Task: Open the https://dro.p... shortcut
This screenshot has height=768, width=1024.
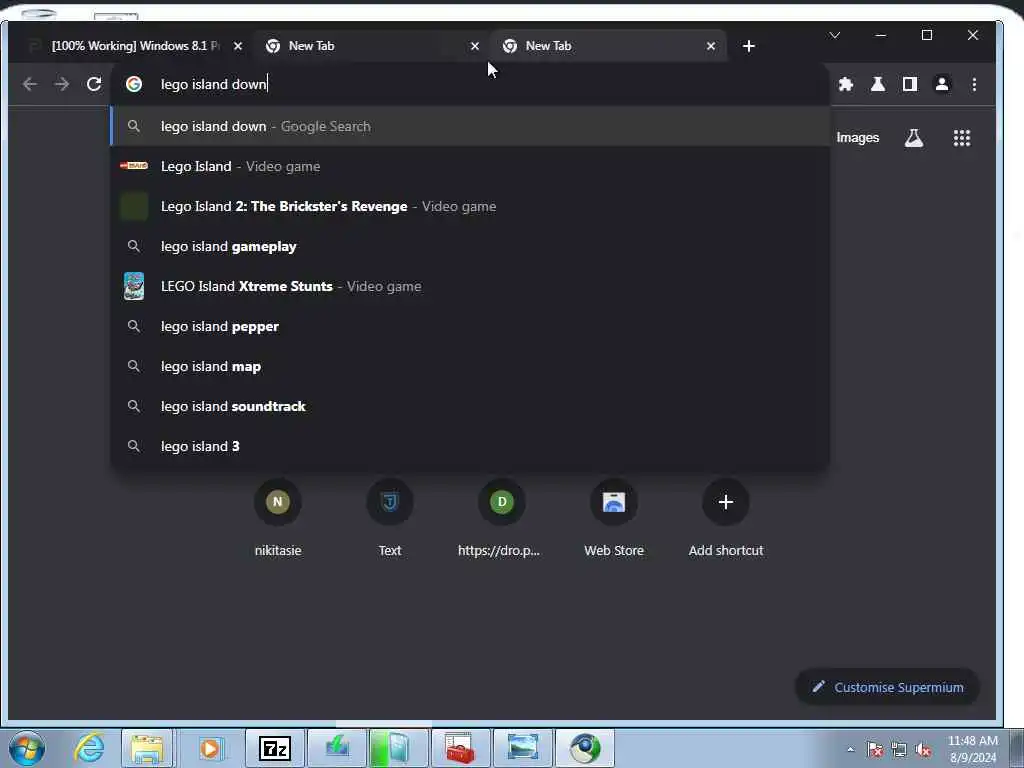Action: point(502,519)
